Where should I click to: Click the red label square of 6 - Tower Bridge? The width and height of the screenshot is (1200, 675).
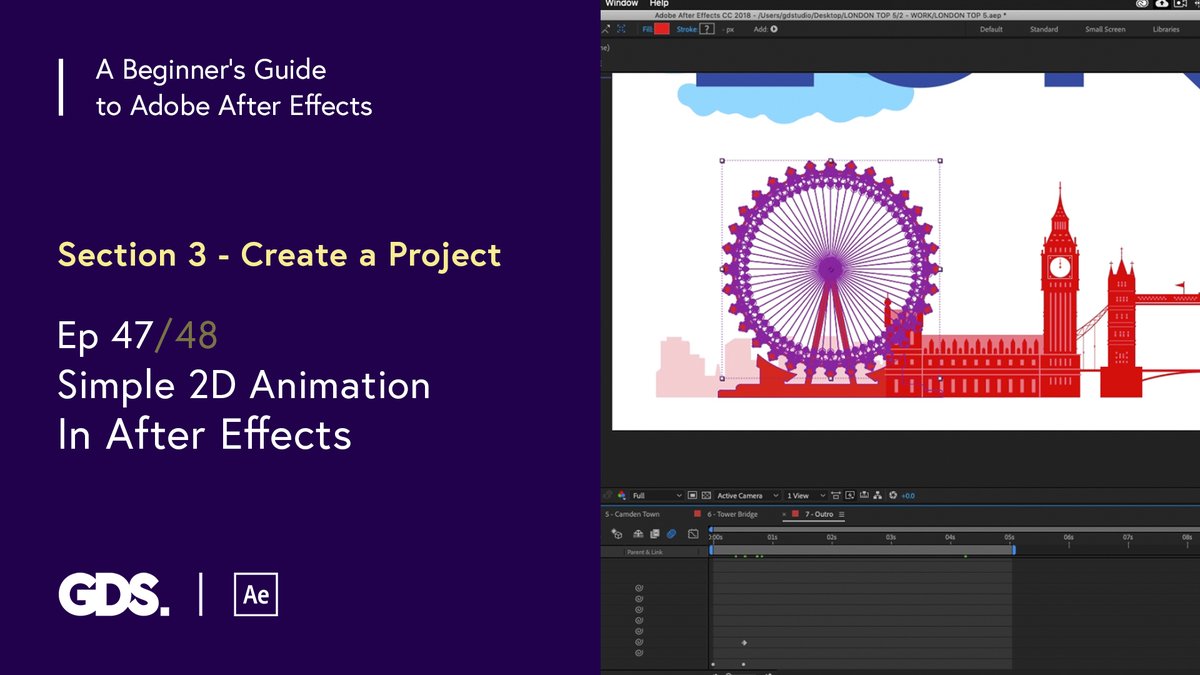[698, 514]
